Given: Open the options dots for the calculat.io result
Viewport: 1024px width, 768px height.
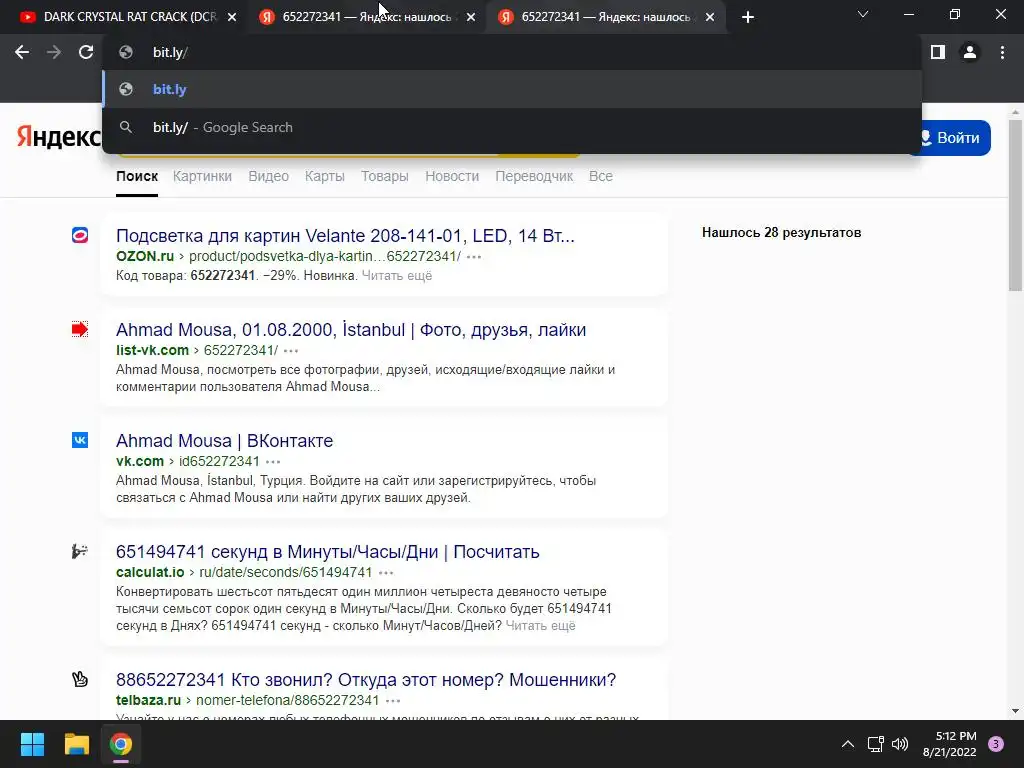Looking at the screenshot, I should coord(386,573).
